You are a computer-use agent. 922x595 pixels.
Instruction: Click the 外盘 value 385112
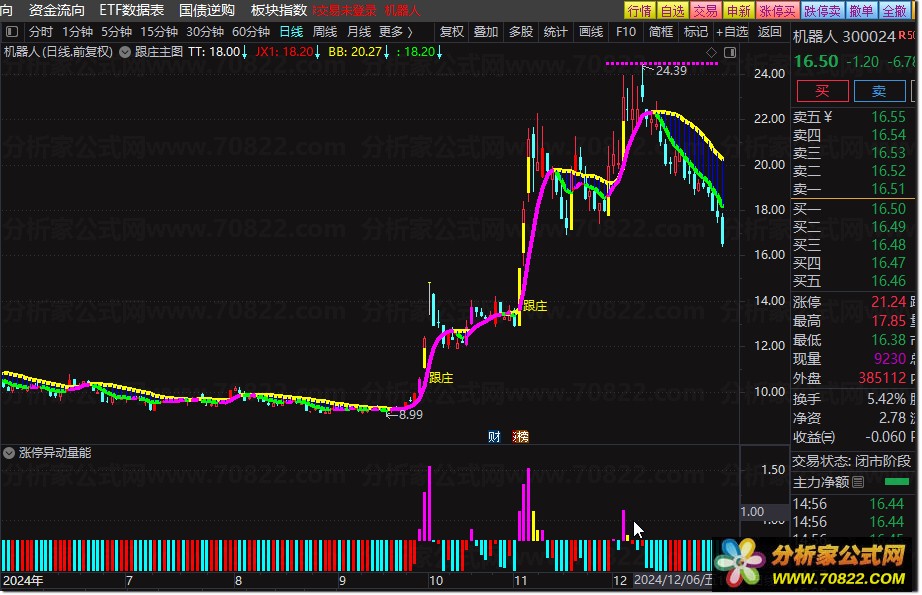(x=882, y=377)
